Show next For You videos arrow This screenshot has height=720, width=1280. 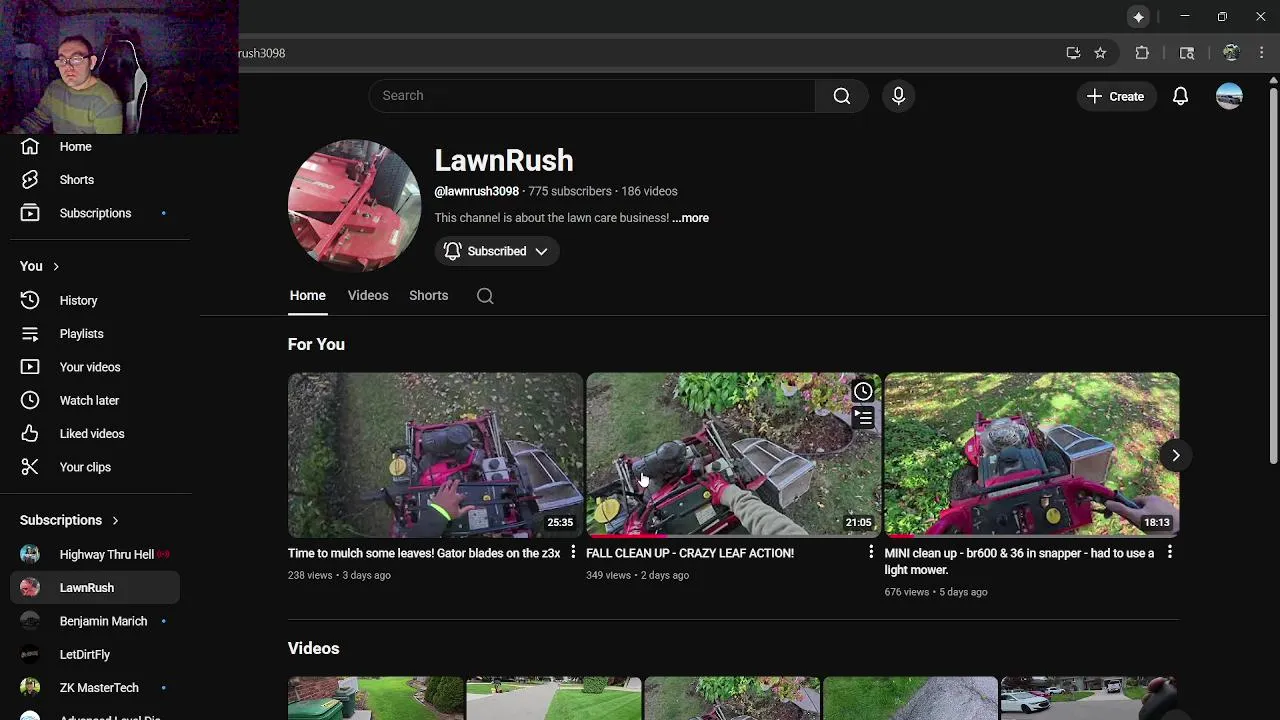1176,455
